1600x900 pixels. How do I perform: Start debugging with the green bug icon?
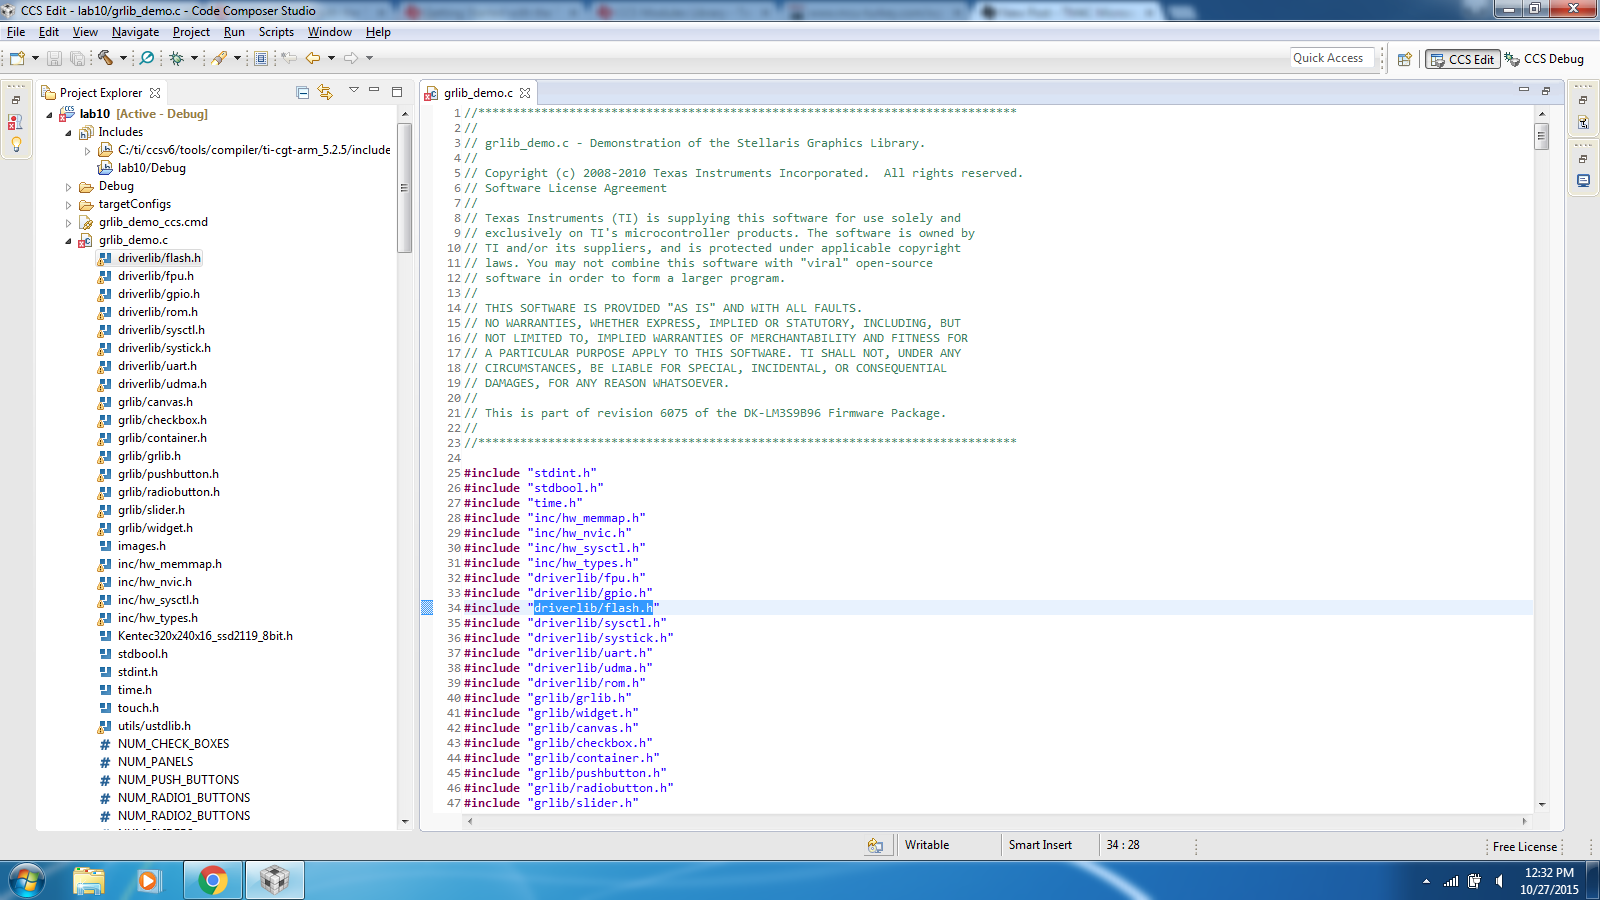click(177, 58)
